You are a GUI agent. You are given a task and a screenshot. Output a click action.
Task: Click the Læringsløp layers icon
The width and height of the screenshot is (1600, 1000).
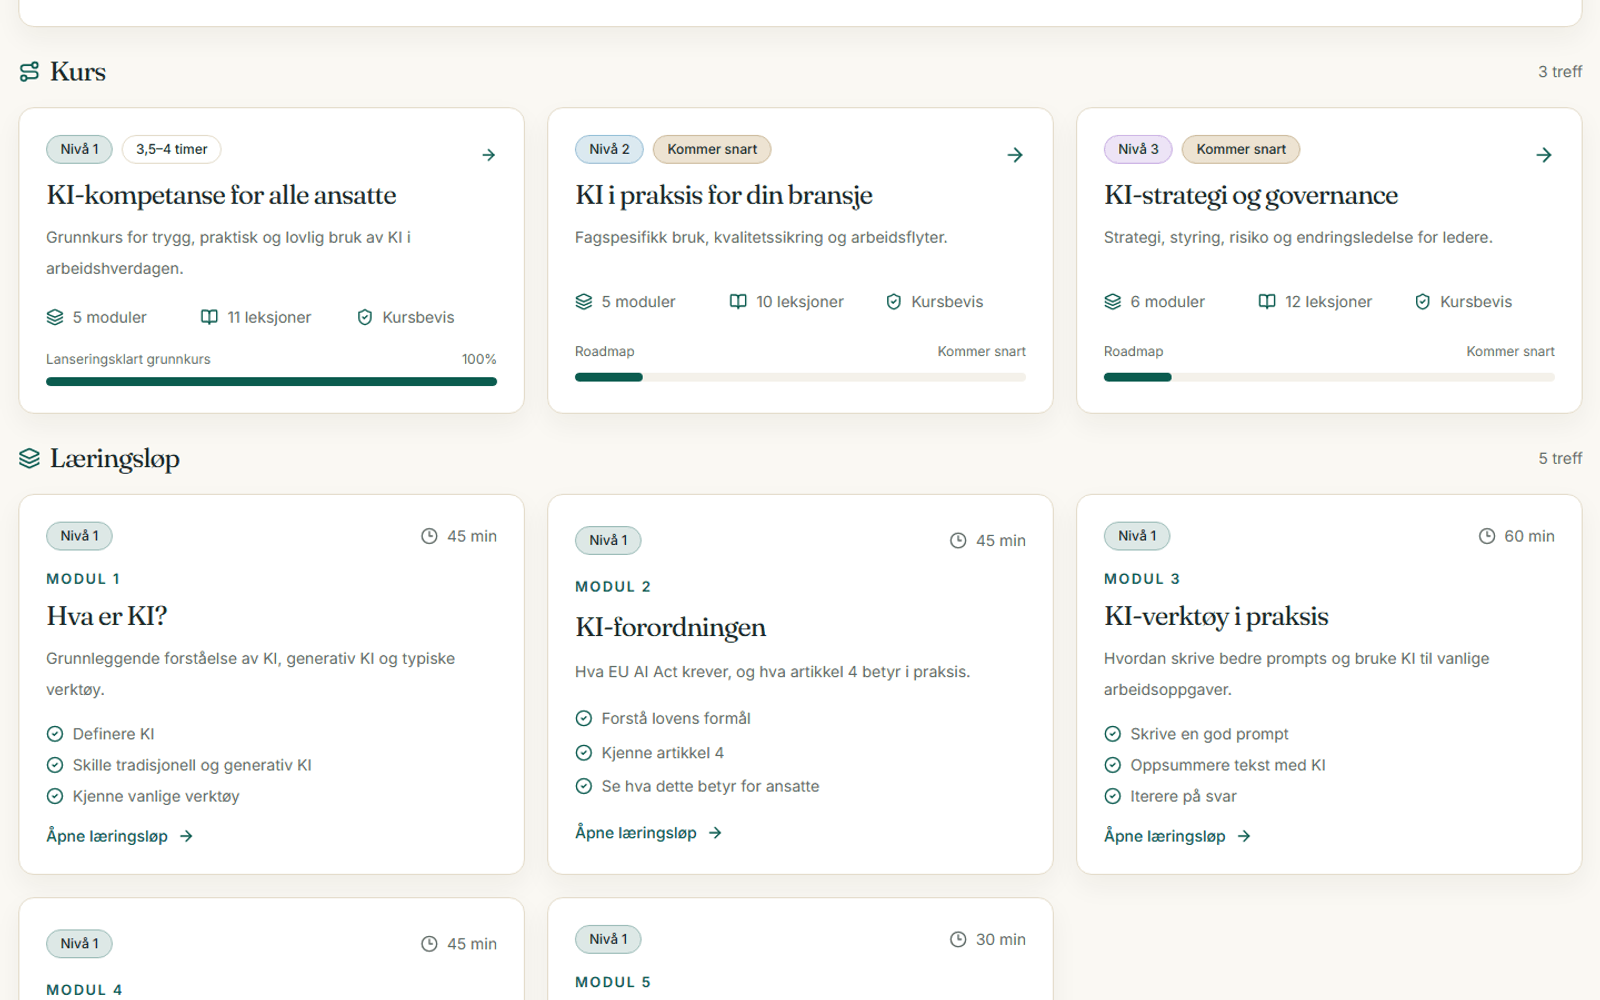click(29, 458)
